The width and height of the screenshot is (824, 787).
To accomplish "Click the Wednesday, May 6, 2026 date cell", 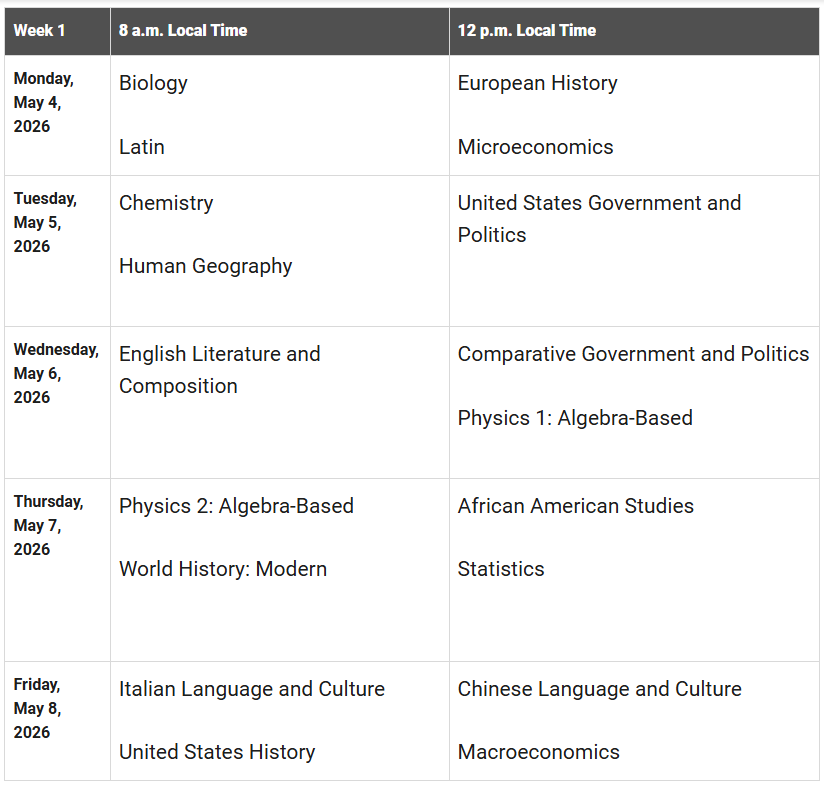I will click(x=56, y=373).
